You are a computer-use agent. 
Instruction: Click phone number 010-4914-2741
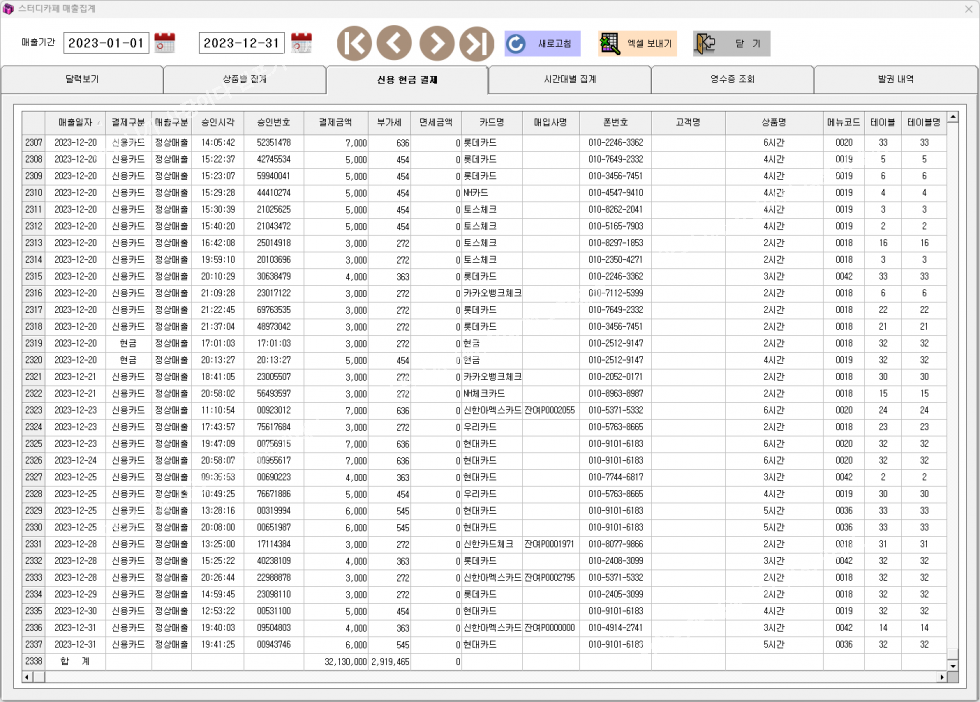(616, 628)
